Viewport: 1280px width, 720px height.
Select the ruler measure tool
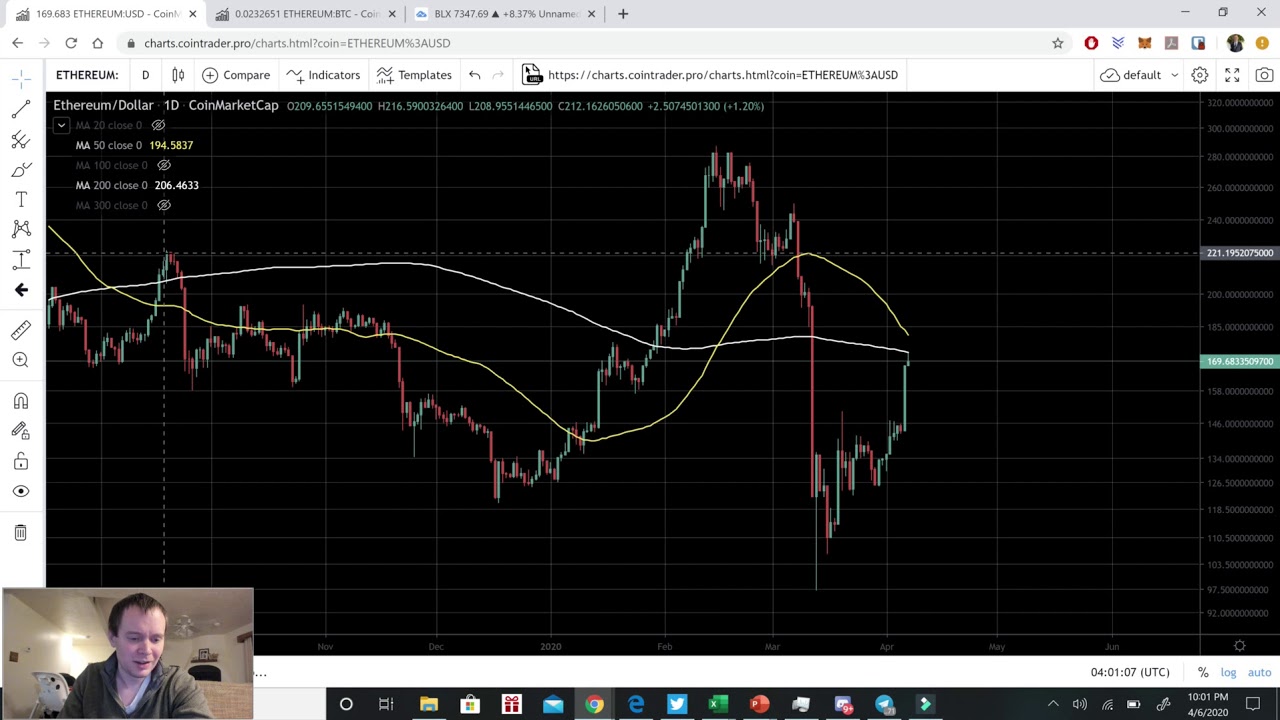pos(21,330)
